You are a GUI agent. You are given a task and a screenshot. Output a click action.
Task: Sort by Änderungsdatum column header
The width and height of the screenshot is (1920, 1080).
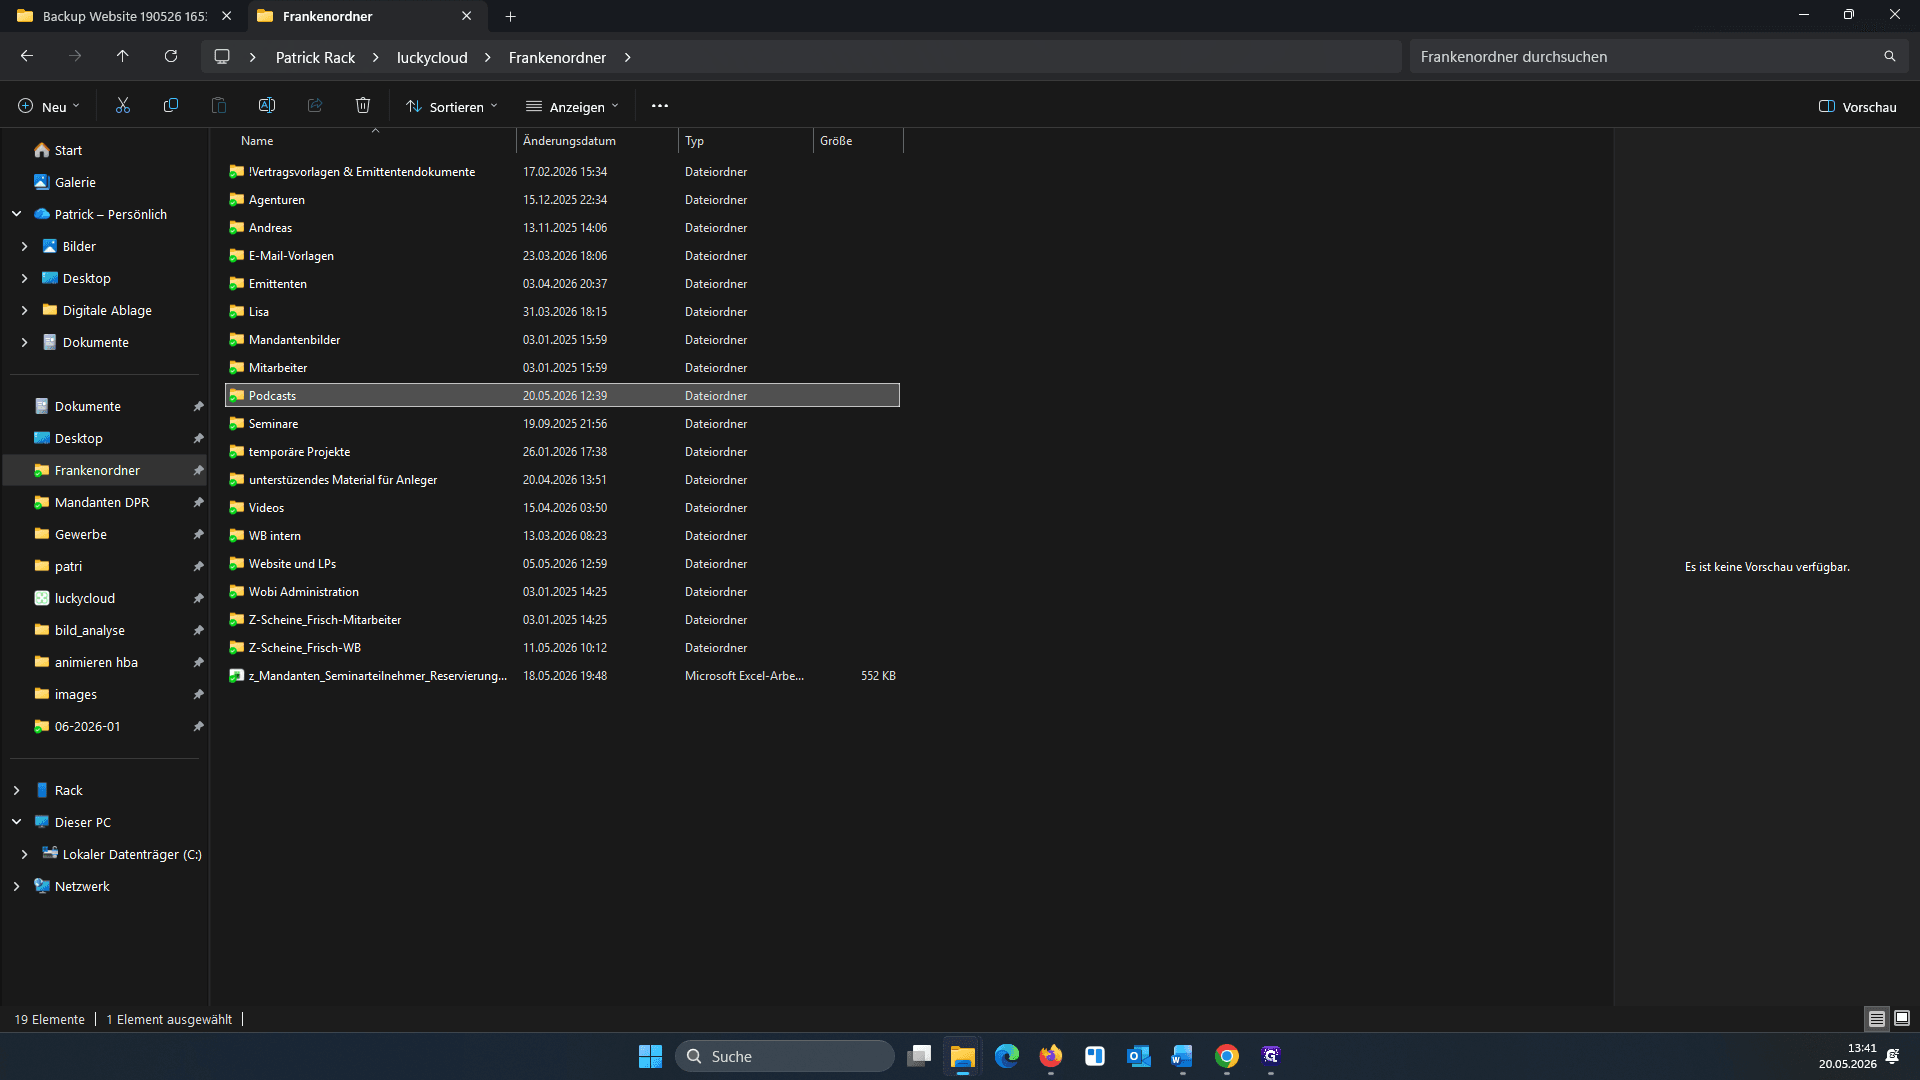(x=597, y=141)
